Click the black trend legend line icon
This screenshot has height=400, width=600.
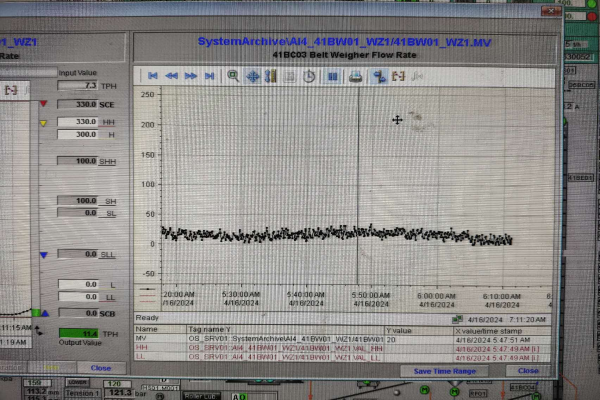[147, 289]
